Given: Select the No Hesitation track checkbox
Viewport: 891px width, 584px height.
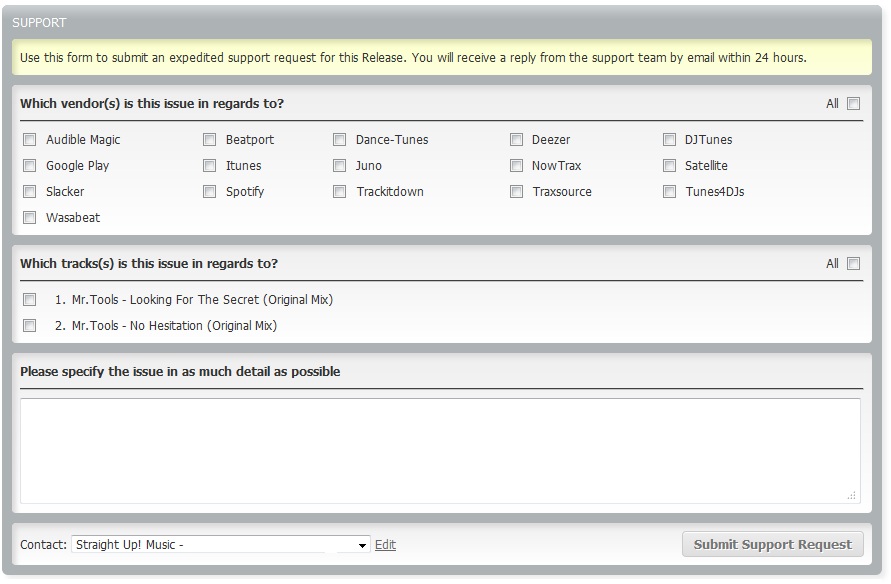Looking at the screenshot, I should 29,325.
